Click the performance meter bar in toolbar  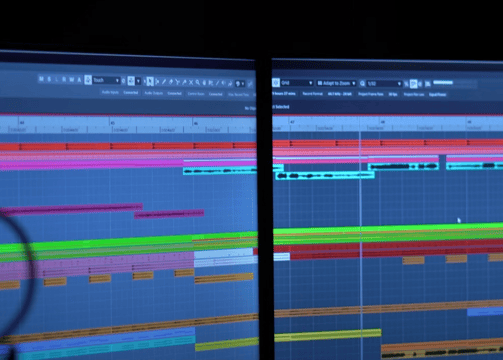443,82
